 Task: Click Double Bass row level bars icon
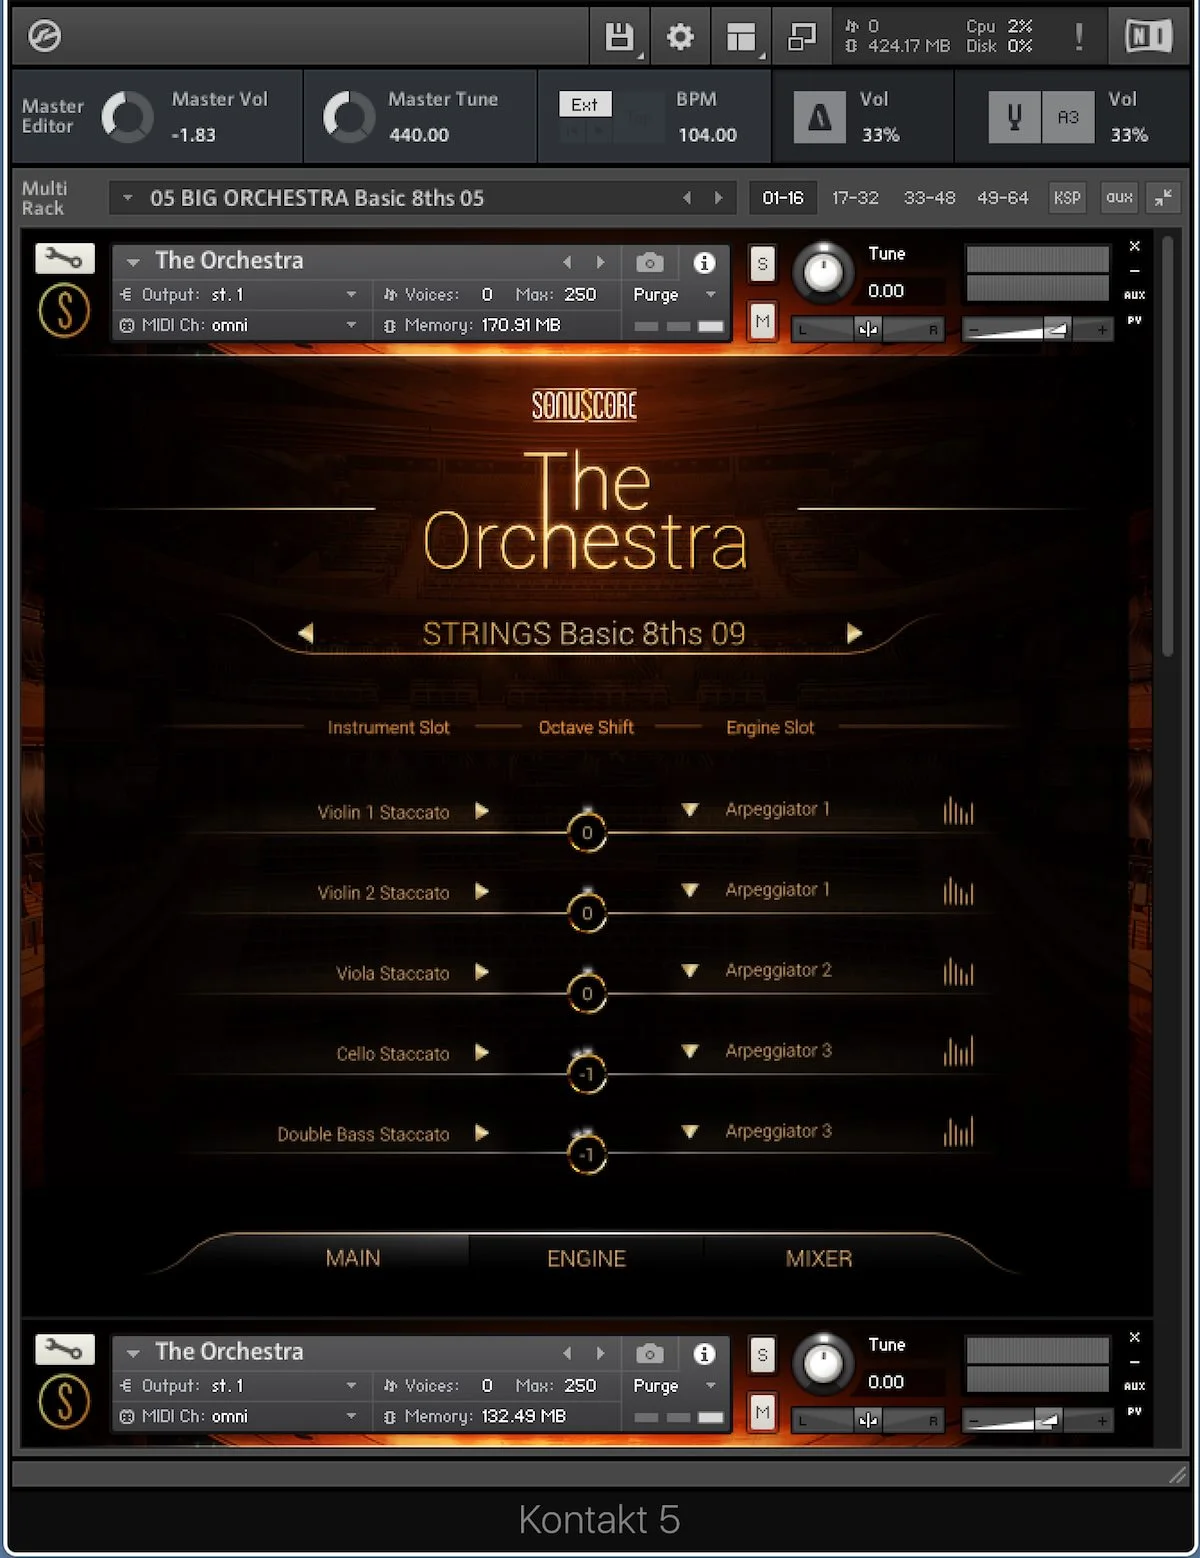pos(958,1133)
